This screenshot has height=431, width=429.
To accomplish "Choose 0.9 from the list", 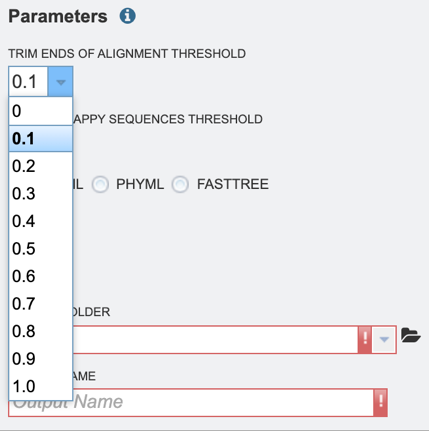I will (x=41, y=359).
